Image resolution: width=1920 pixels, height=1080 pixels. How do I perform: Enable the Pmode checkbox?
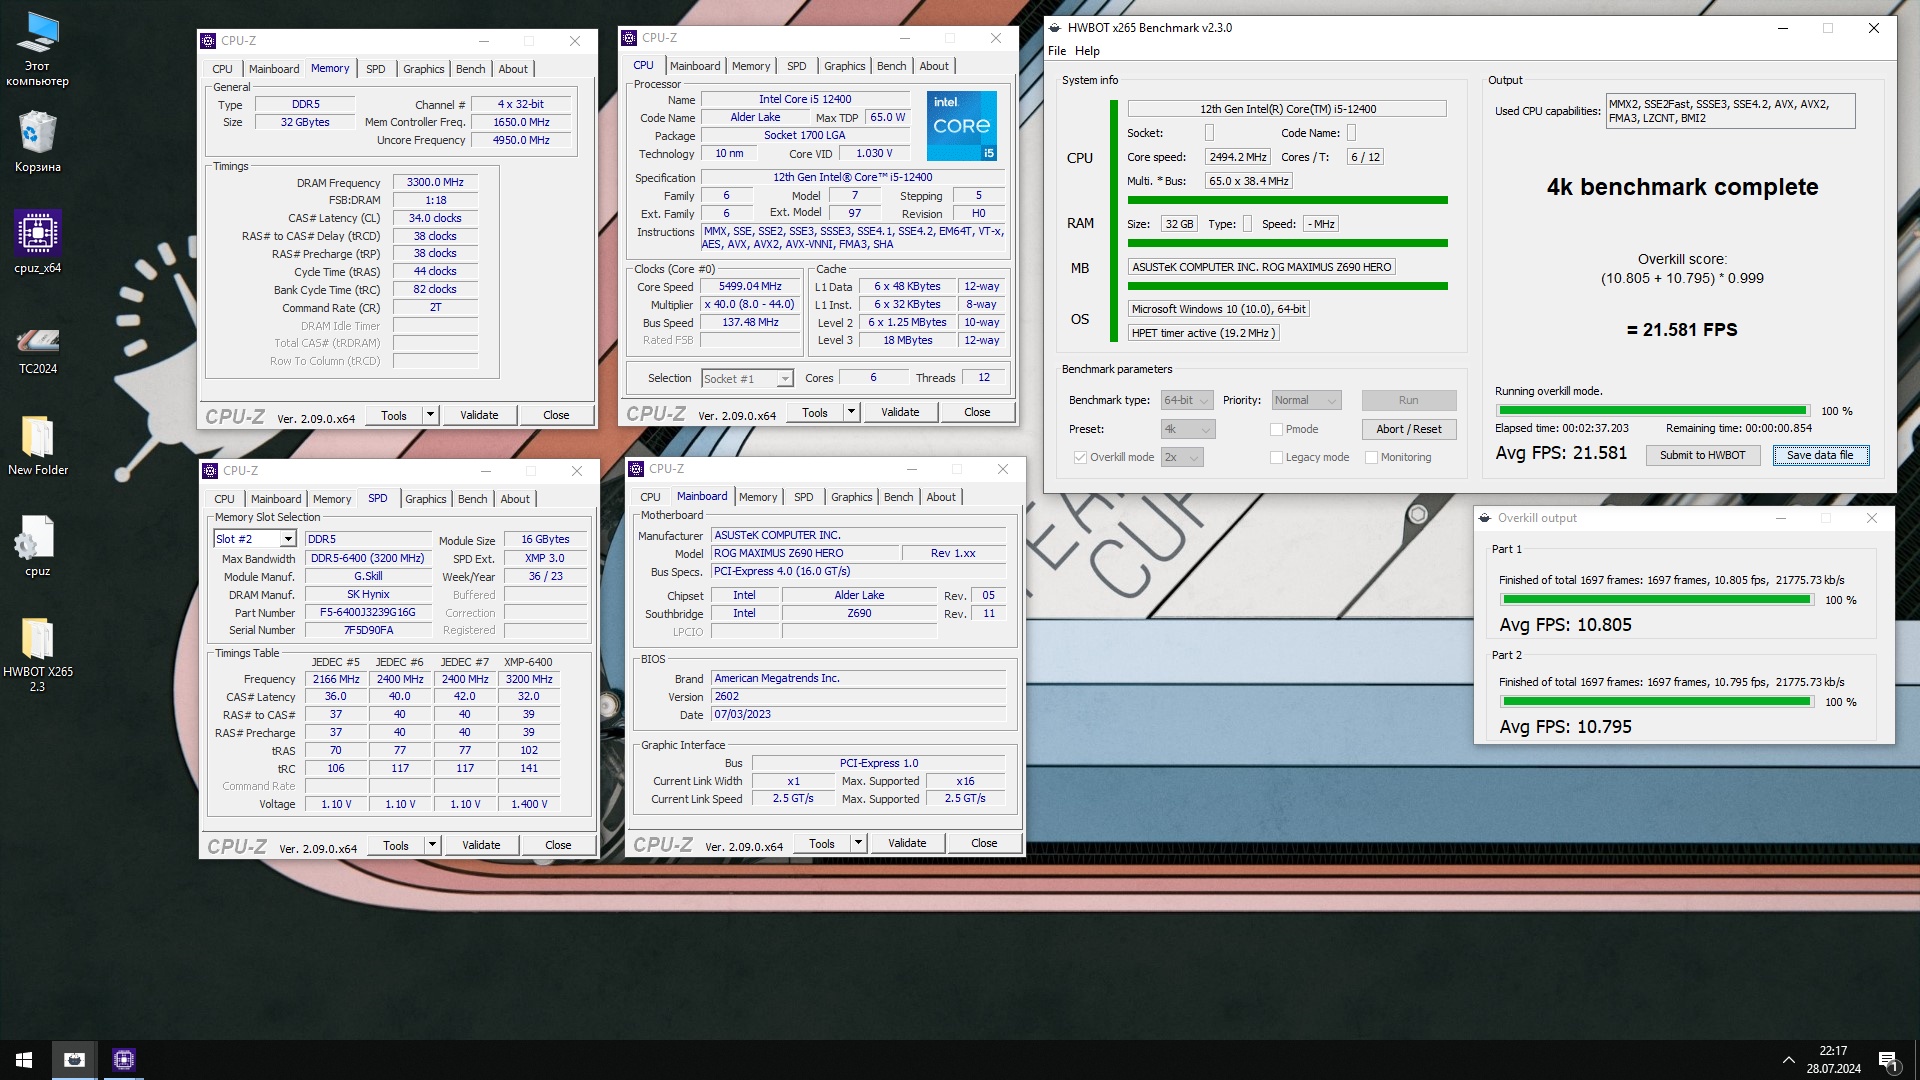tap(1276, 429)
